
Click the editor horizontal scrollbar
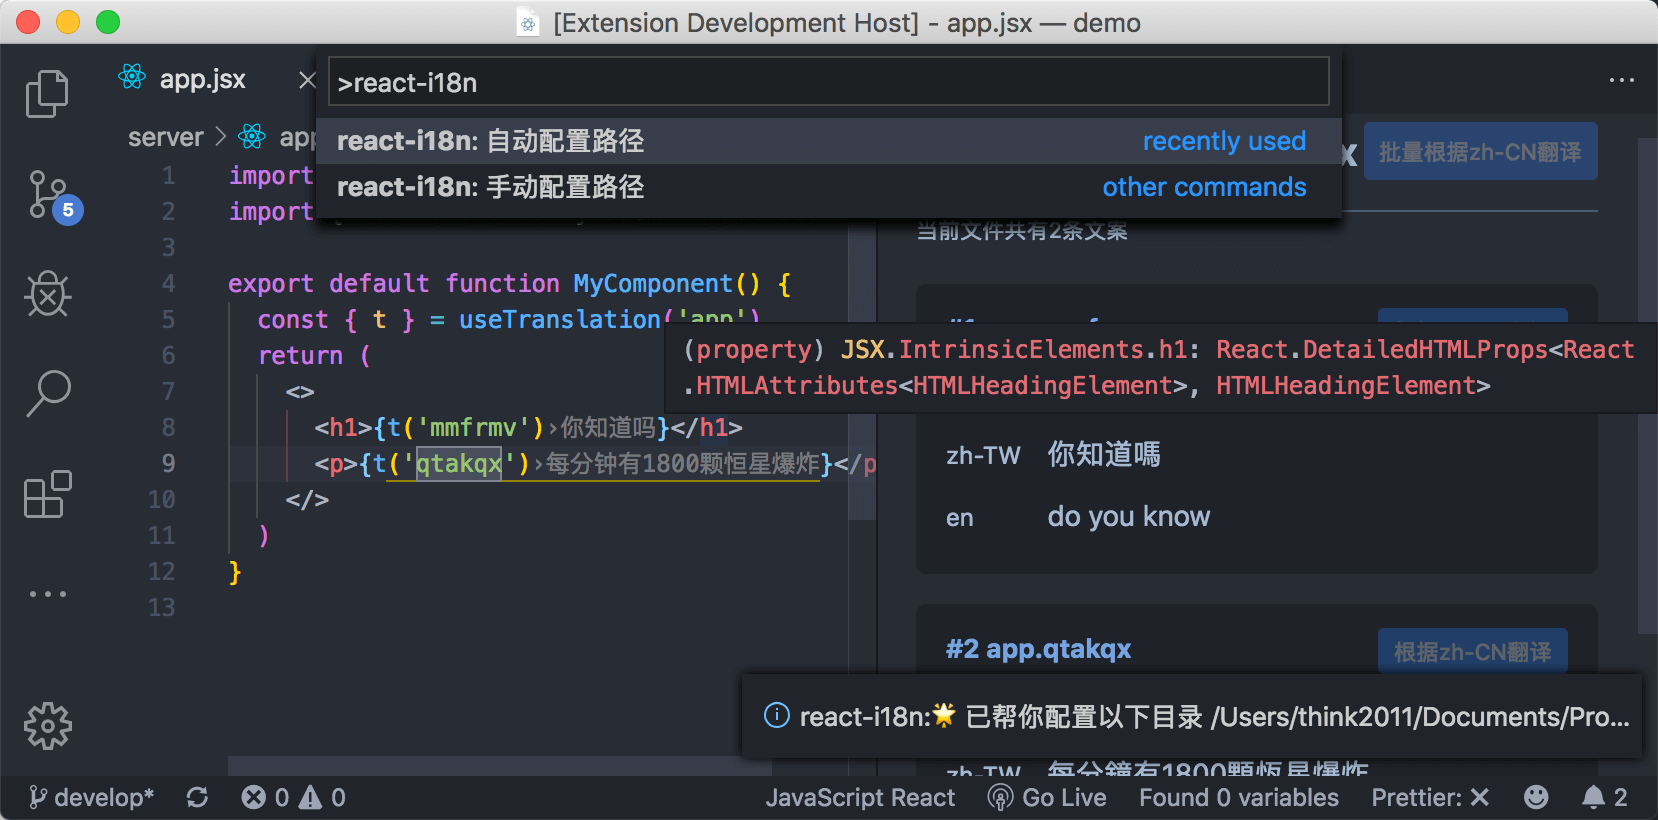pyautogui.click(x=499, y=766)
